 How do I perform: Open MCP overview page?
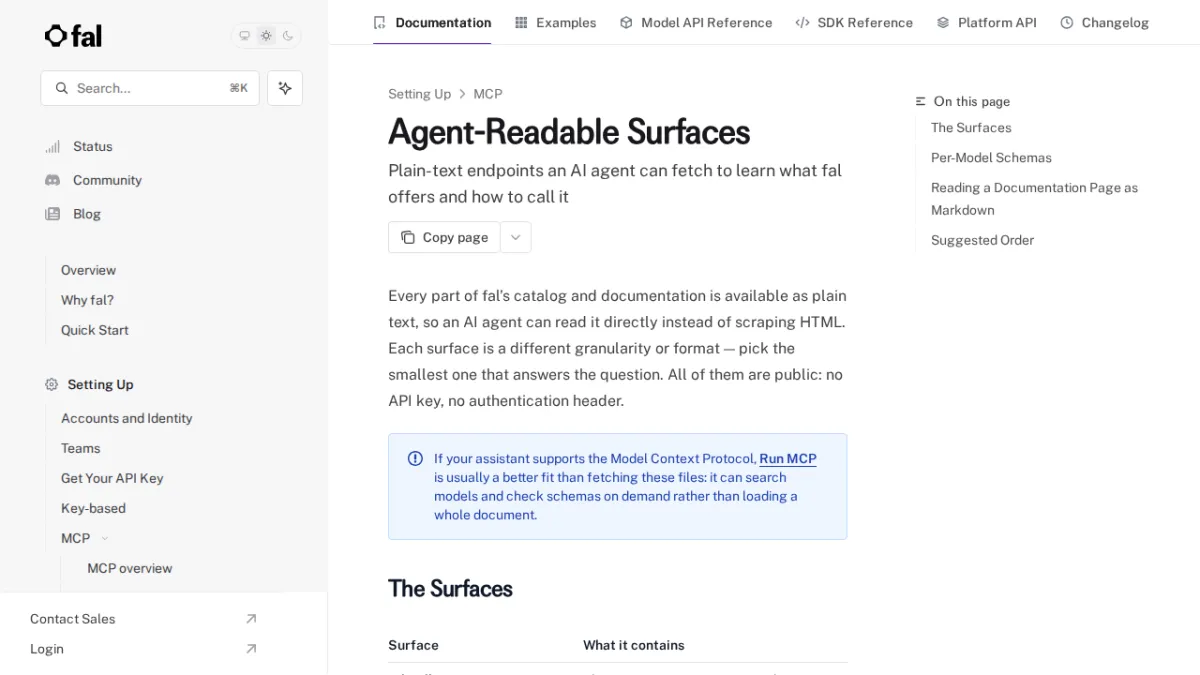tap(129, 568)
